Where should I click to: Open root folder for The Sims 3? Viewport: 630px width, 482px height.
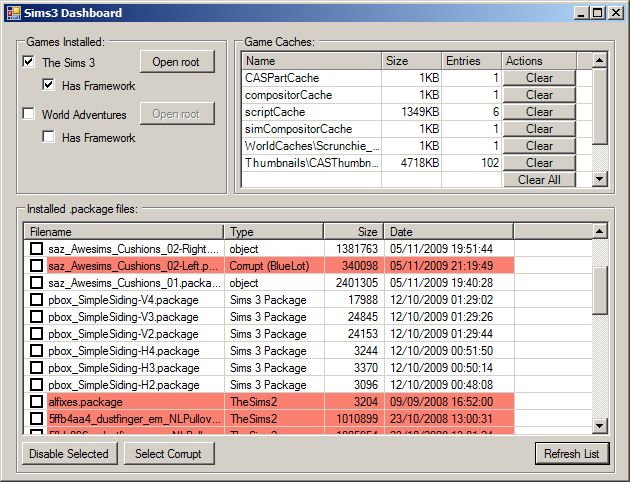[x=177, y=62]
